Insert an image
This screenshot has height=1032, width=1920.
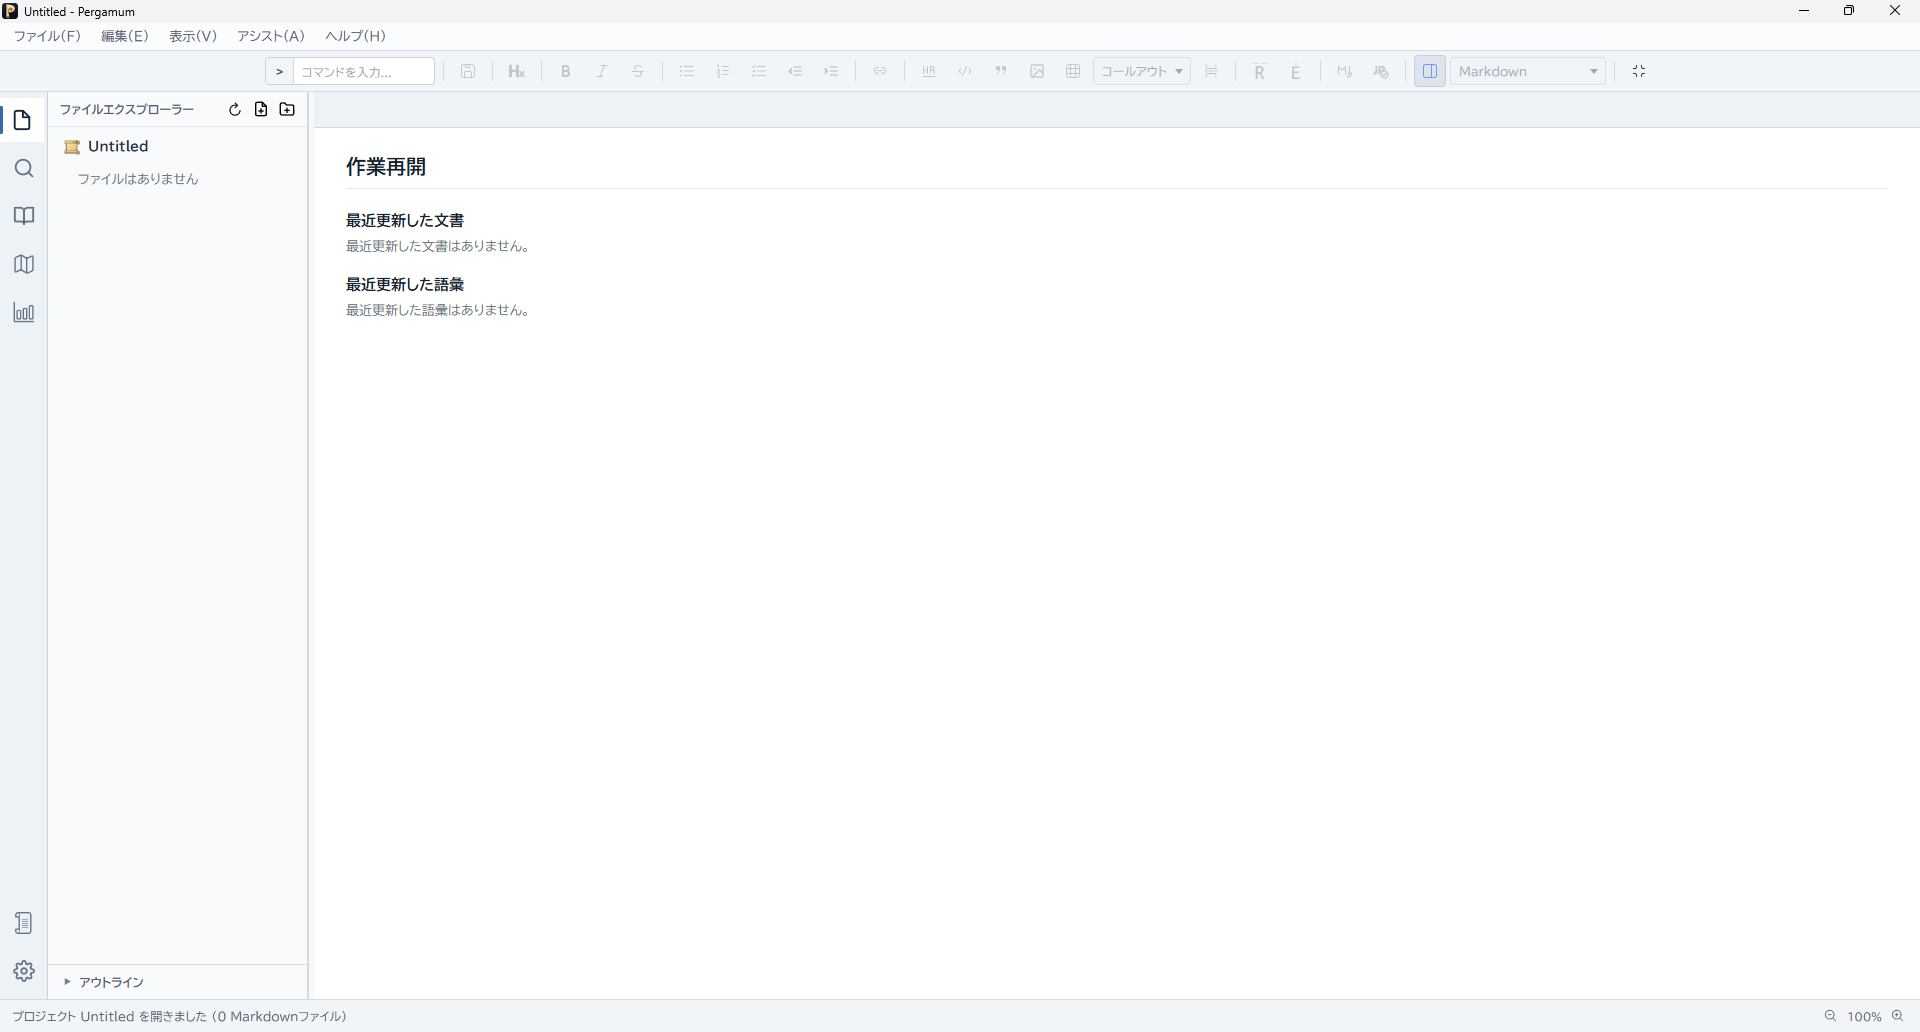[x=1037, y=71]
